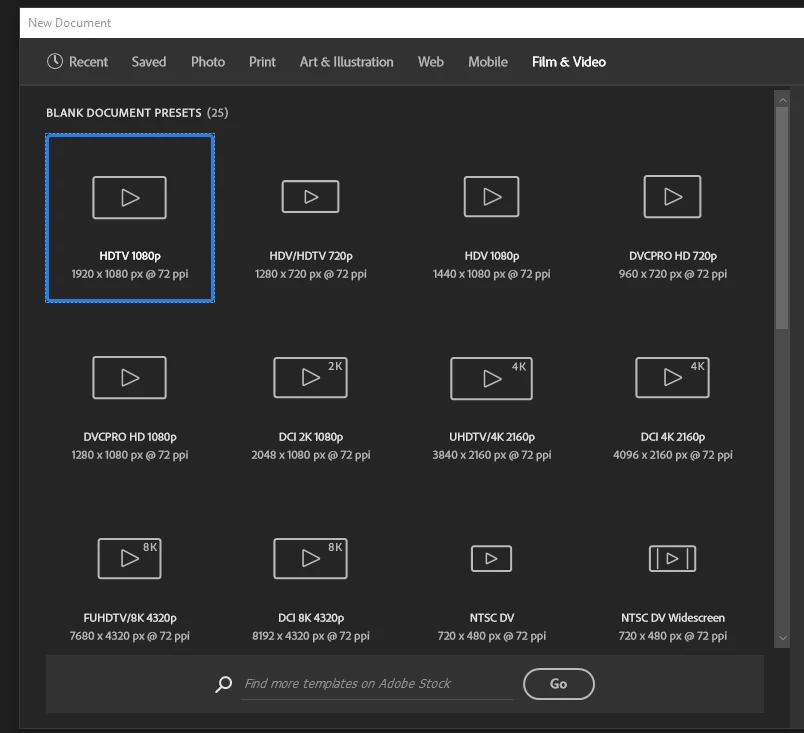Click the 'FUHDTV/8K 4320p' preset name
This screenshot has height=733, width=804.
click(130, 618)
